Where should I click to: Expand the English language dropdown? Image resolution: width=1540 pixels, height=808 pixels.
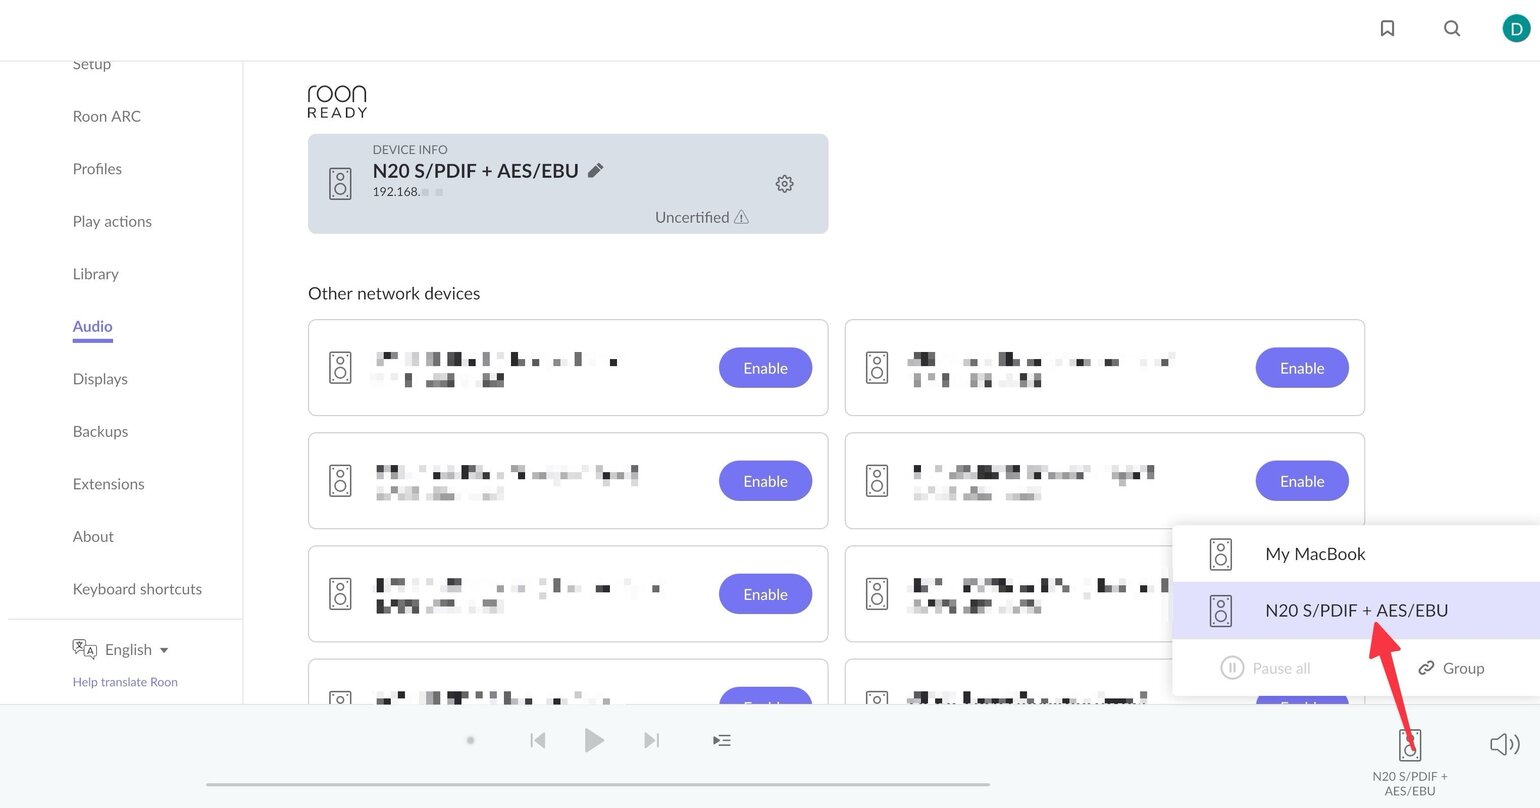point(137,650)
